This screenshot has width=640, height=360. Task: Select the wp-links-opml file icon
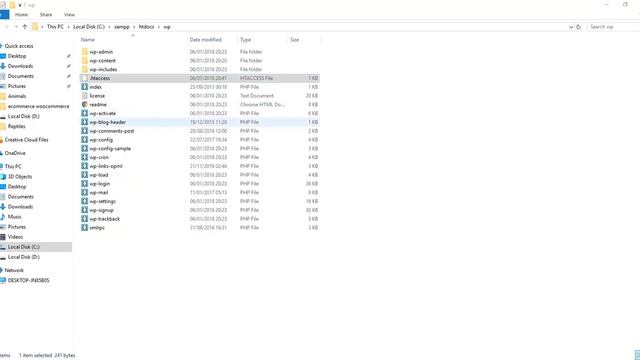point(84,166)
